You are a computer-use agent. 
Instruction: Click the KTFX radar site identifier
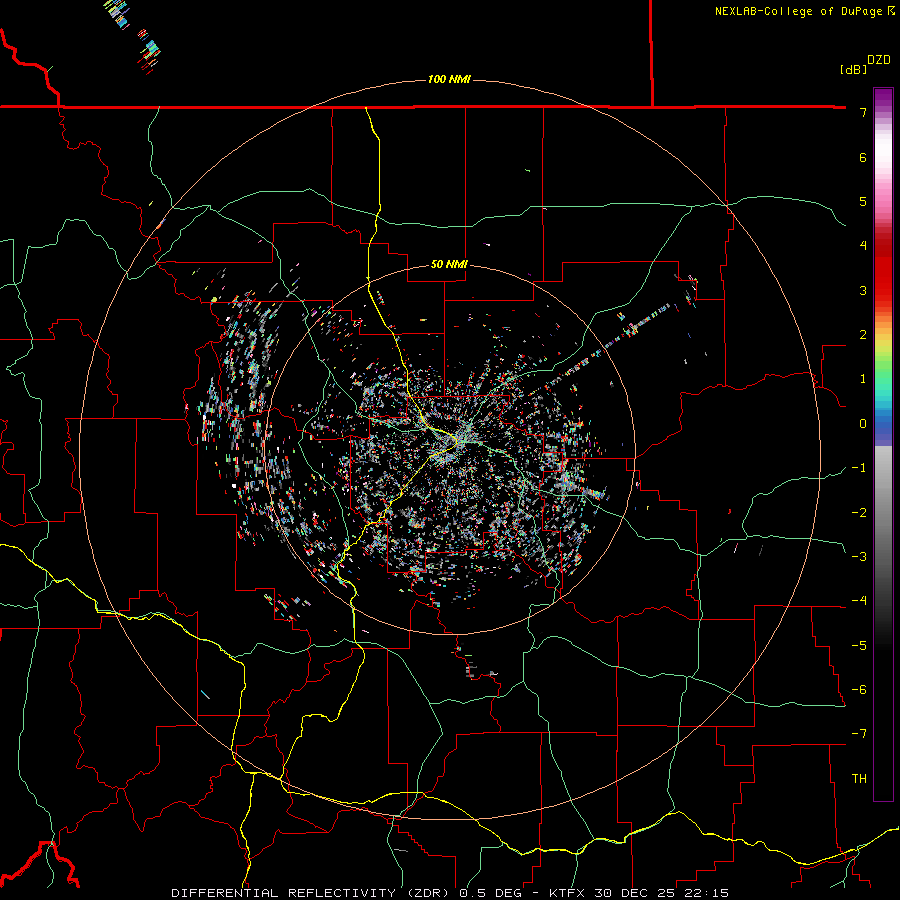(x=568, y=893)
